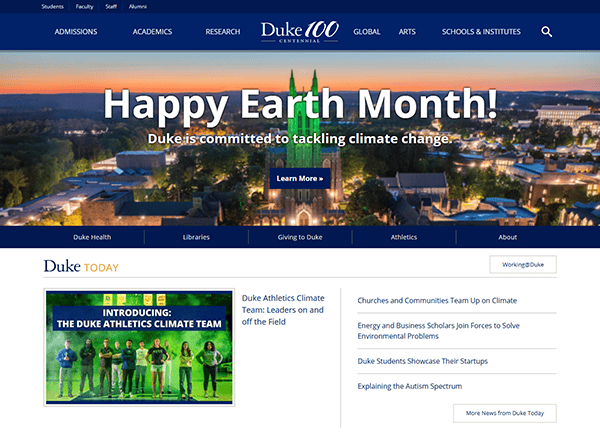Open the Faculty link in top bar
This screenshot has width=600, height=434.
(x=84, y=7)
